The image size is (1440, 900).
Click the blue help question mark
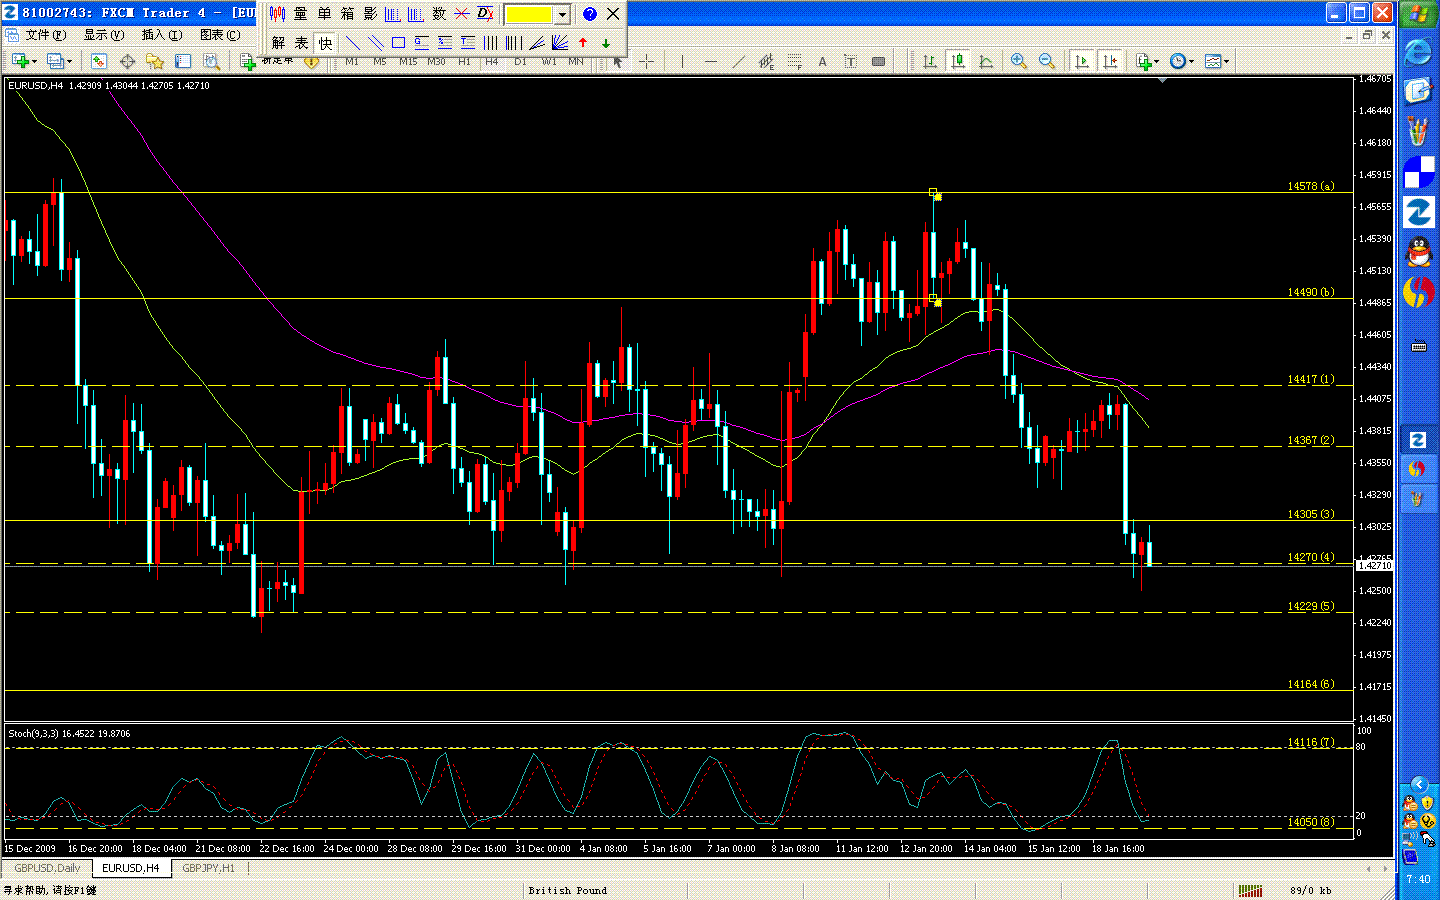(x=590, y=14)
